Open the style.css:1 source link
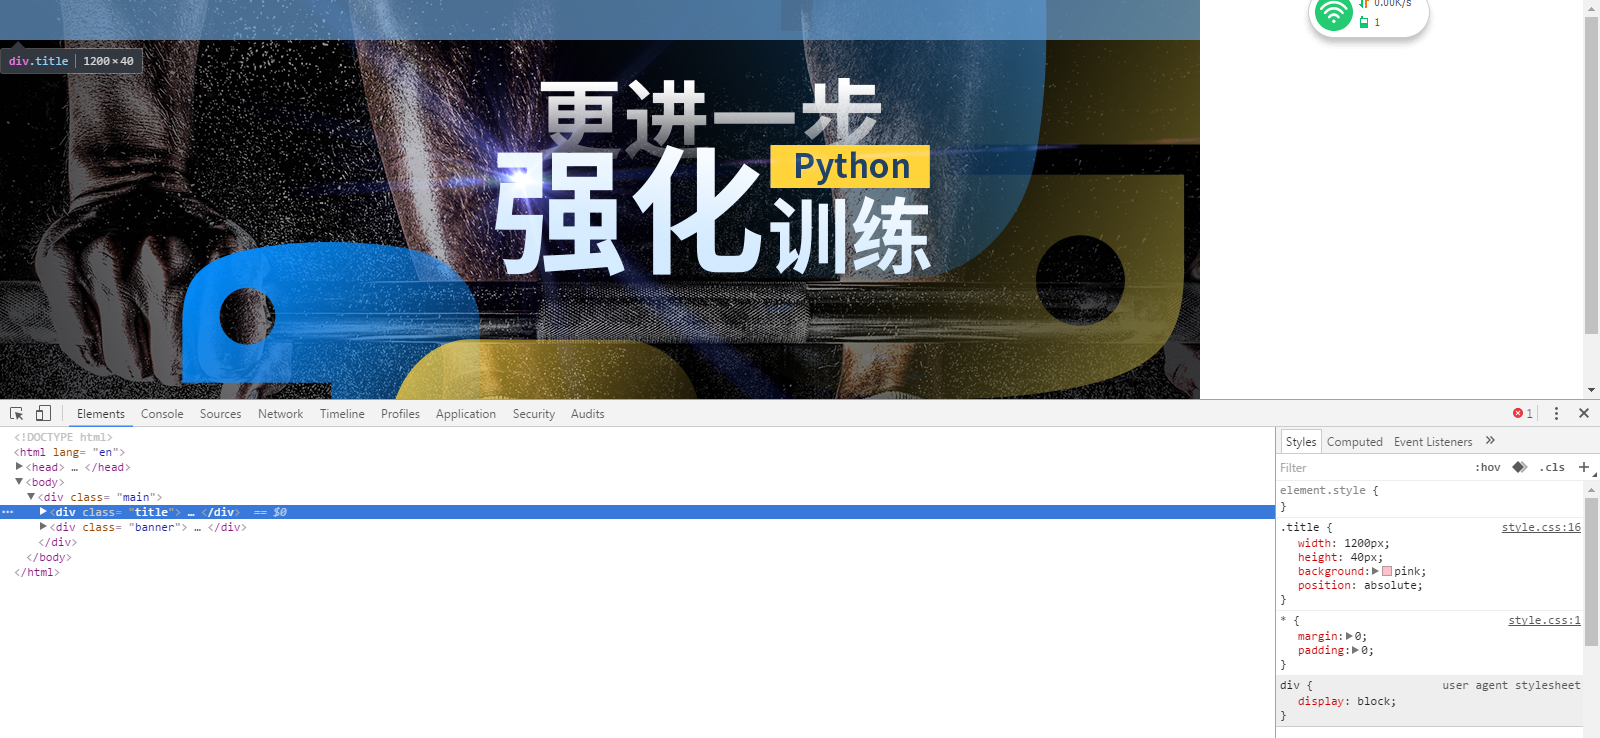Image resolution: width=1600 pixels, height=738 pixels. (1544, 620)
